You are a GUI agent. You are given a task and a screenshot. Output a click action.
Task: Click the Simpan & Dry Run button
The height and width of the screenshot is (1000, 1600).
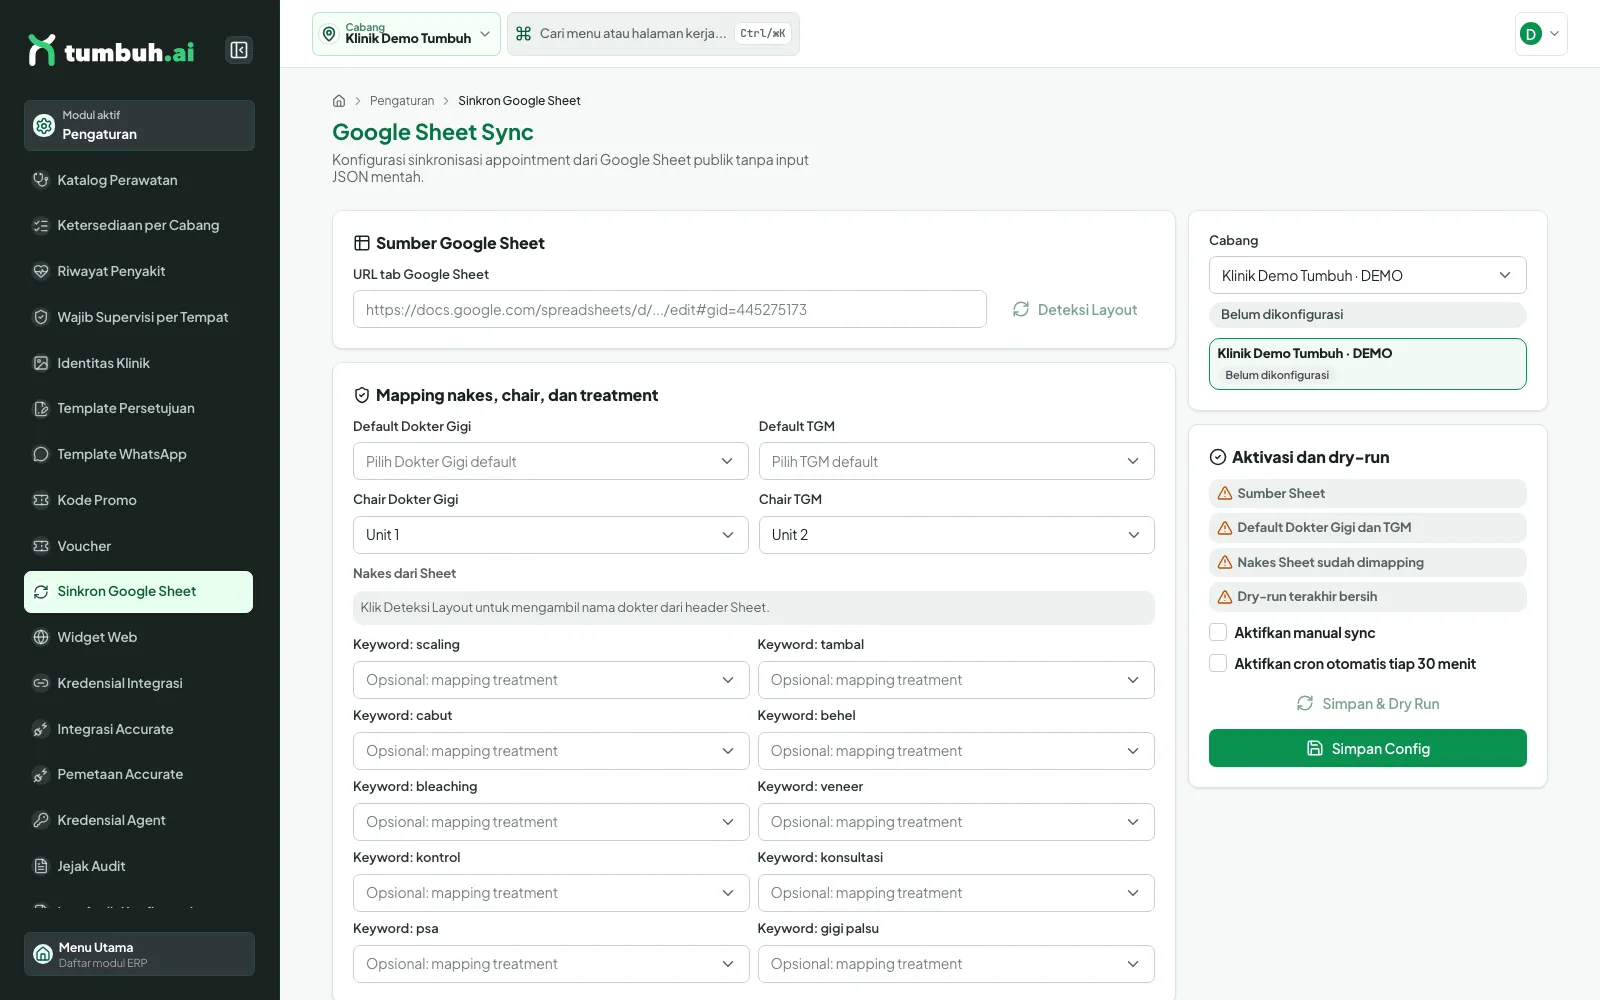point(1367,704)
